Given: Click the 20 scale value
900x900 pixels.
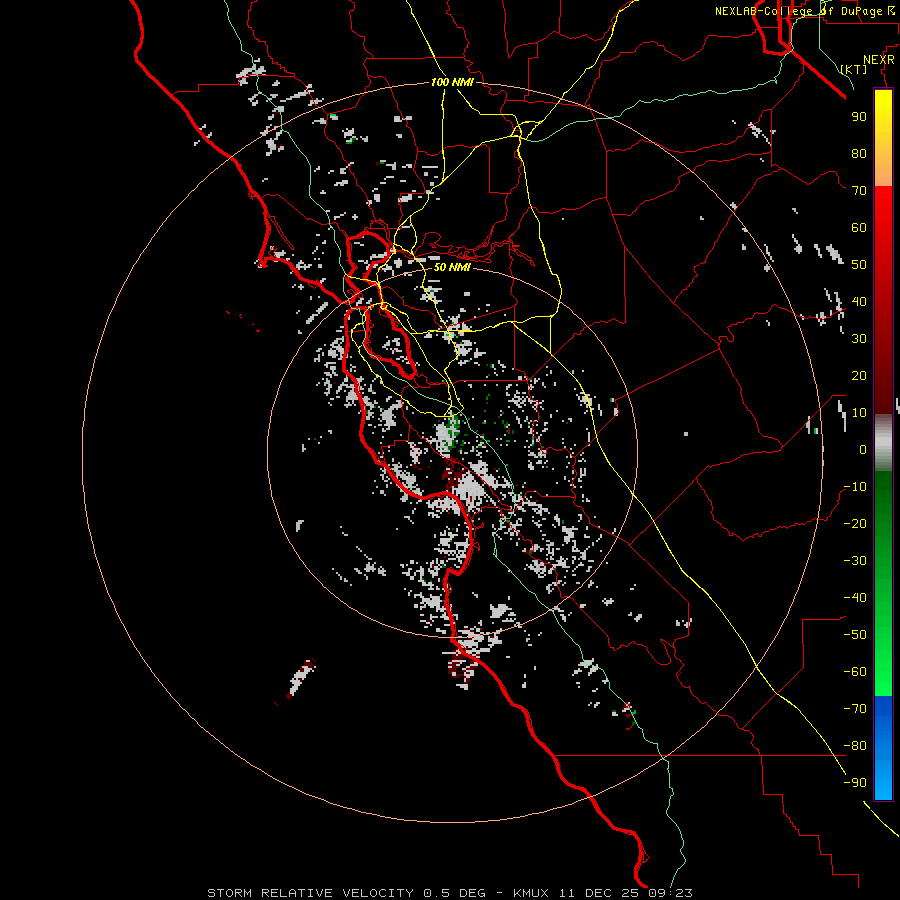Looking at the screenshot, I should point(859,376).
